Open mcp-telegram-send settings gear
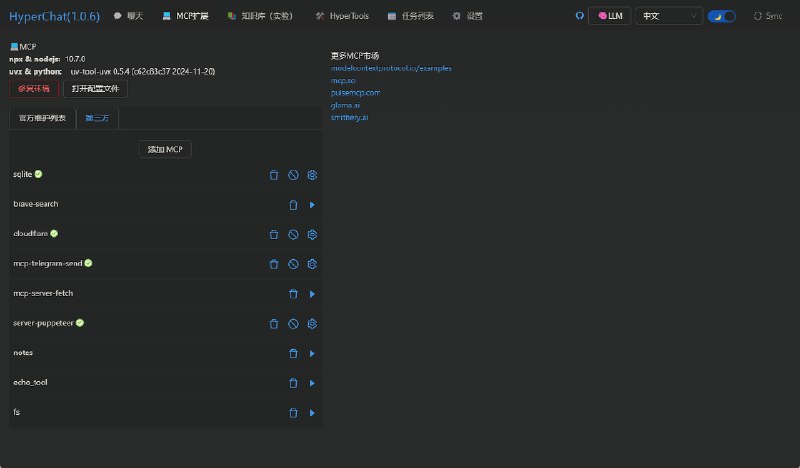The image size is (800, 468). (312, 264)
